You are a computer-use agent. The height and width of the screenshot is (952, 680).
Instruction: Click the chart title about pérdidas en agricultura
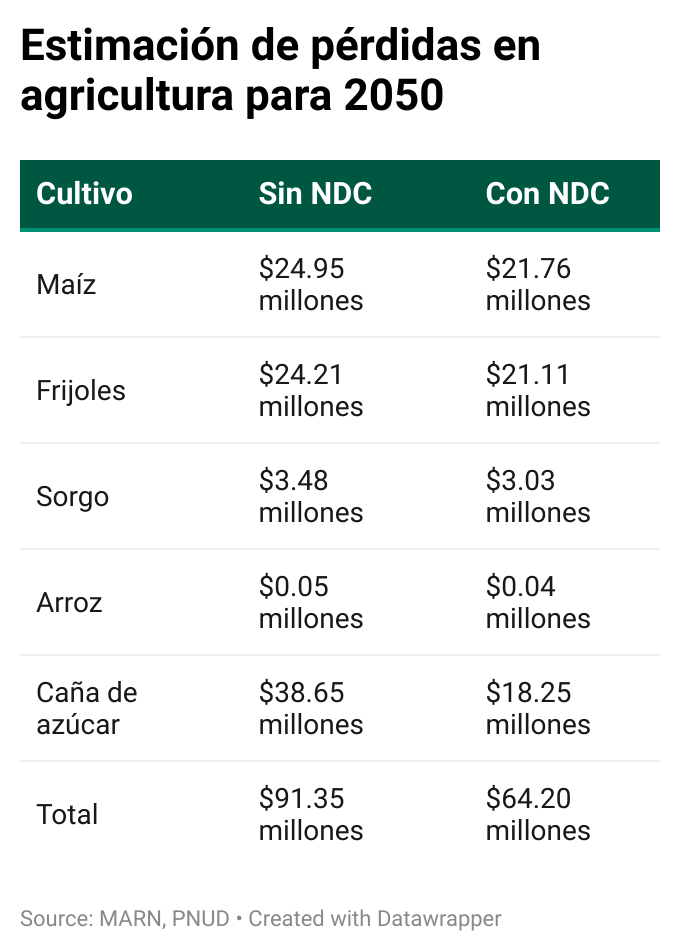coord(280,72)
